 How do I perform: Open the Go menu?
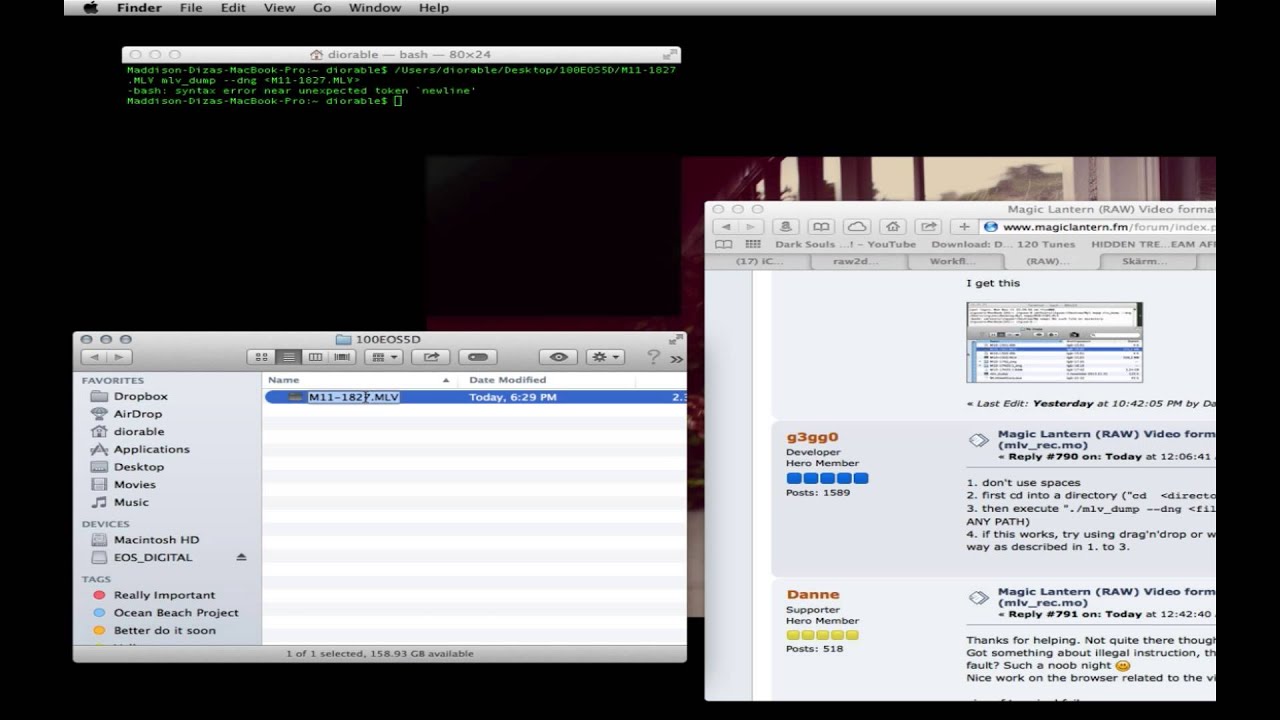[322, 8]
